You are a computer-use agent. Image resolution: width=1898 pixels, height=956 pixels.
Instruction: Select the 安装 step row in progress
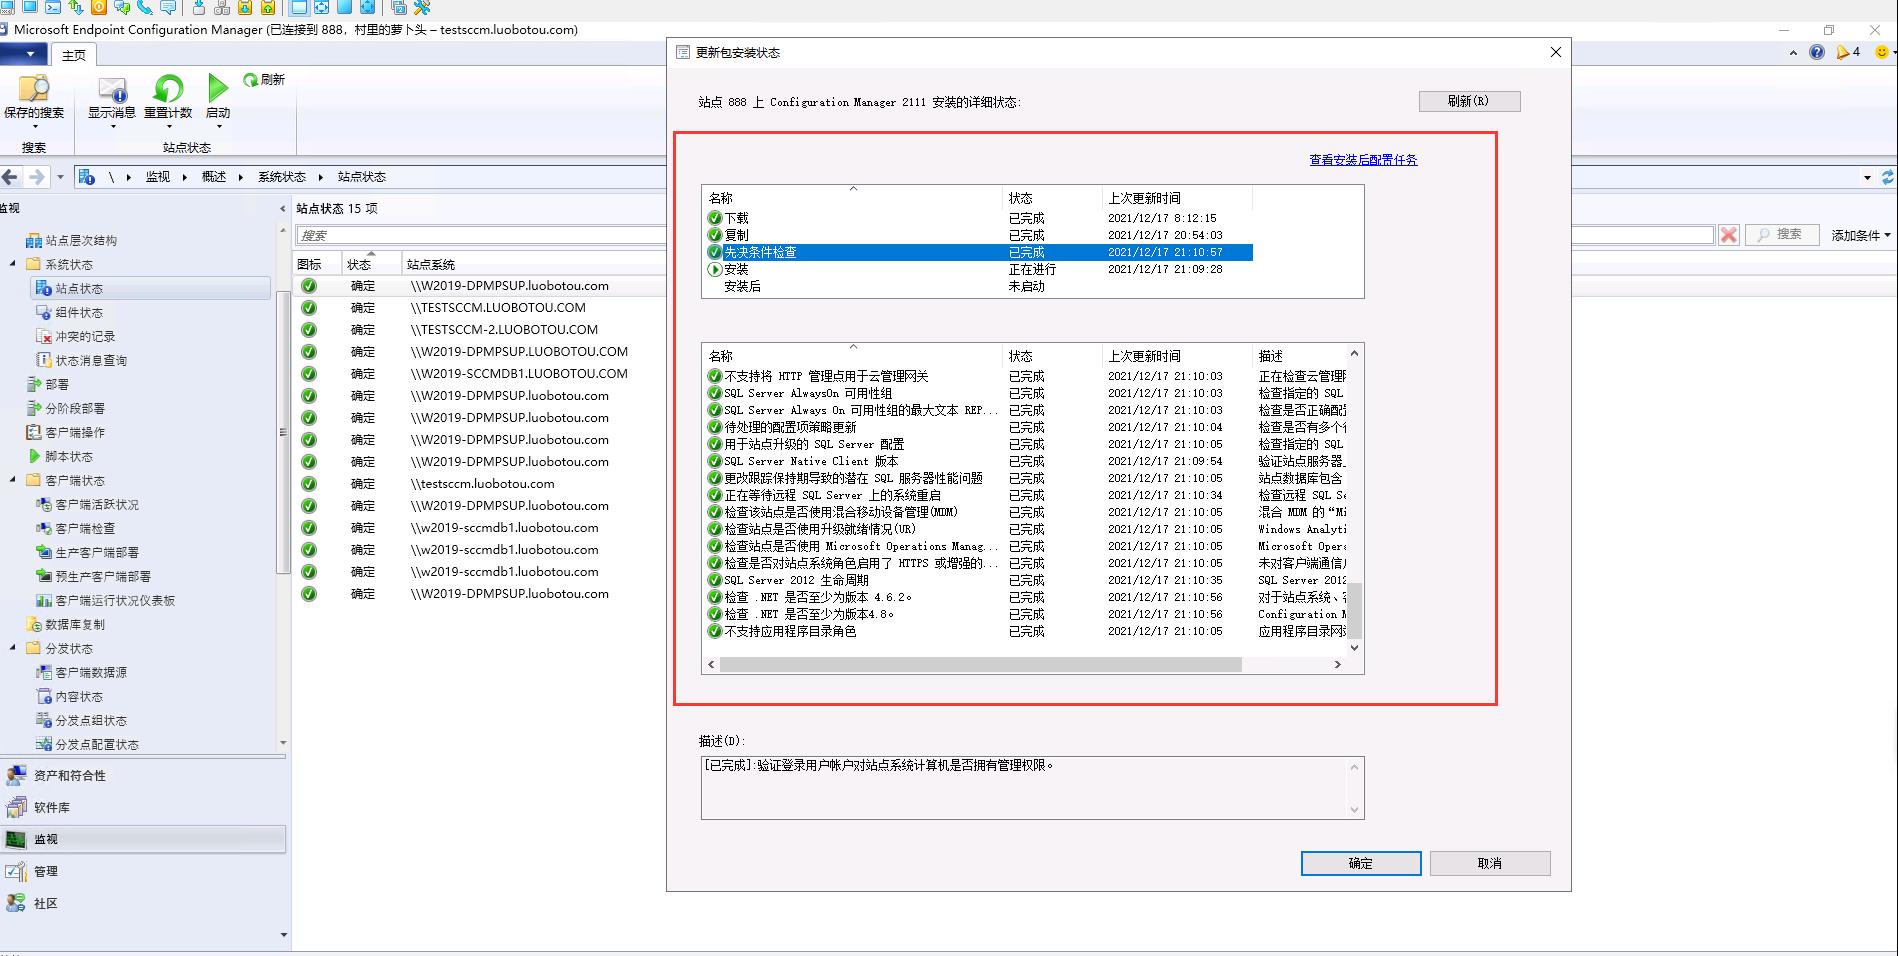979,269
